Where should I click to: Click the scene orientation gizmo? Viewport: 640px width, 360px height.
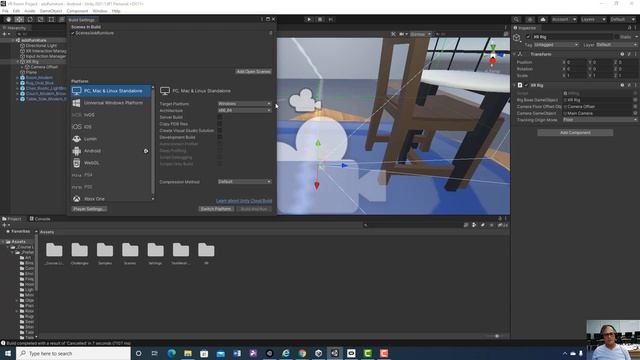coord(493,55)
